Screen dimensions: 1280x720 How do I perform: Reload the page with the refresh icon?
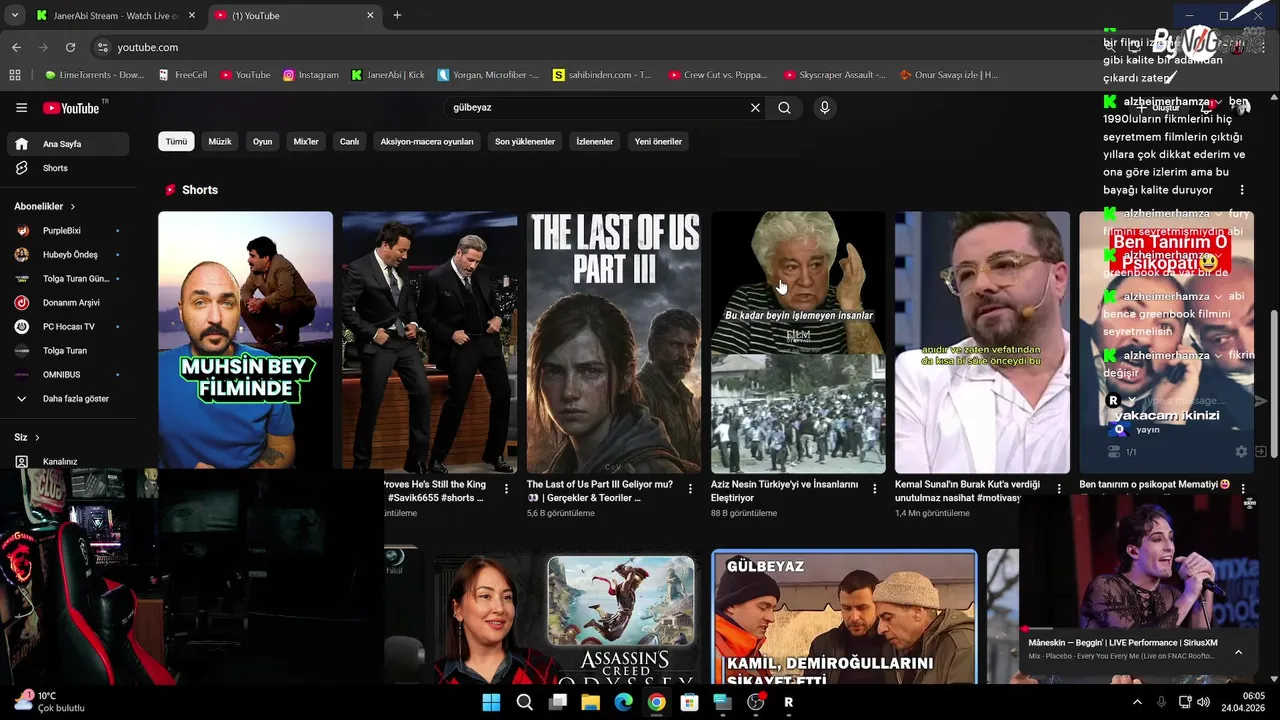click(x=70, y=47)
